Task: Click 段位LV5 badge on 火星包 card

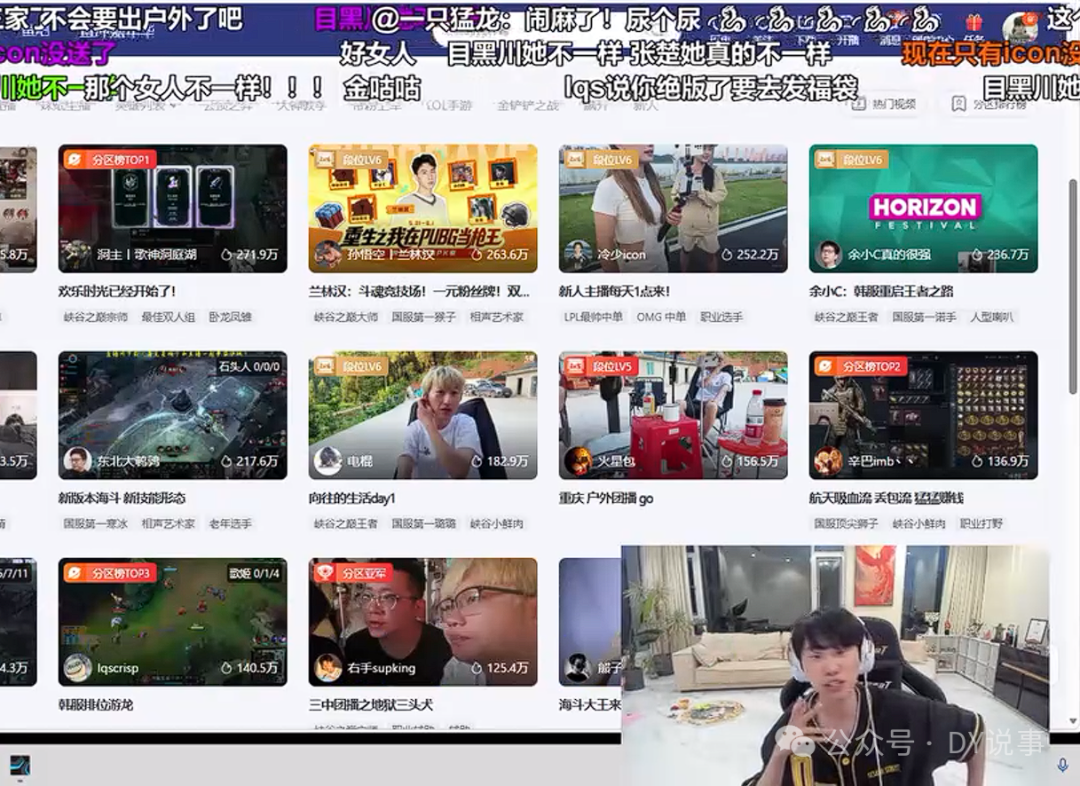Action: [x=601, y=366]
